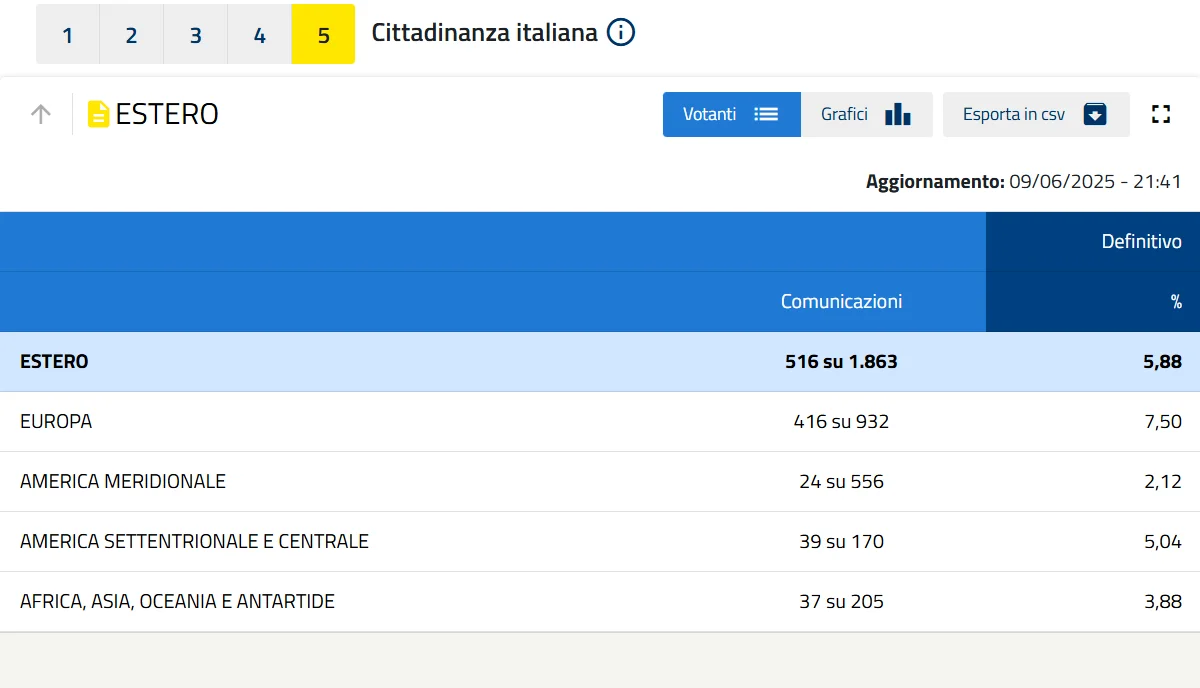Click the bar chart icon in Grafici

(897, 114)
